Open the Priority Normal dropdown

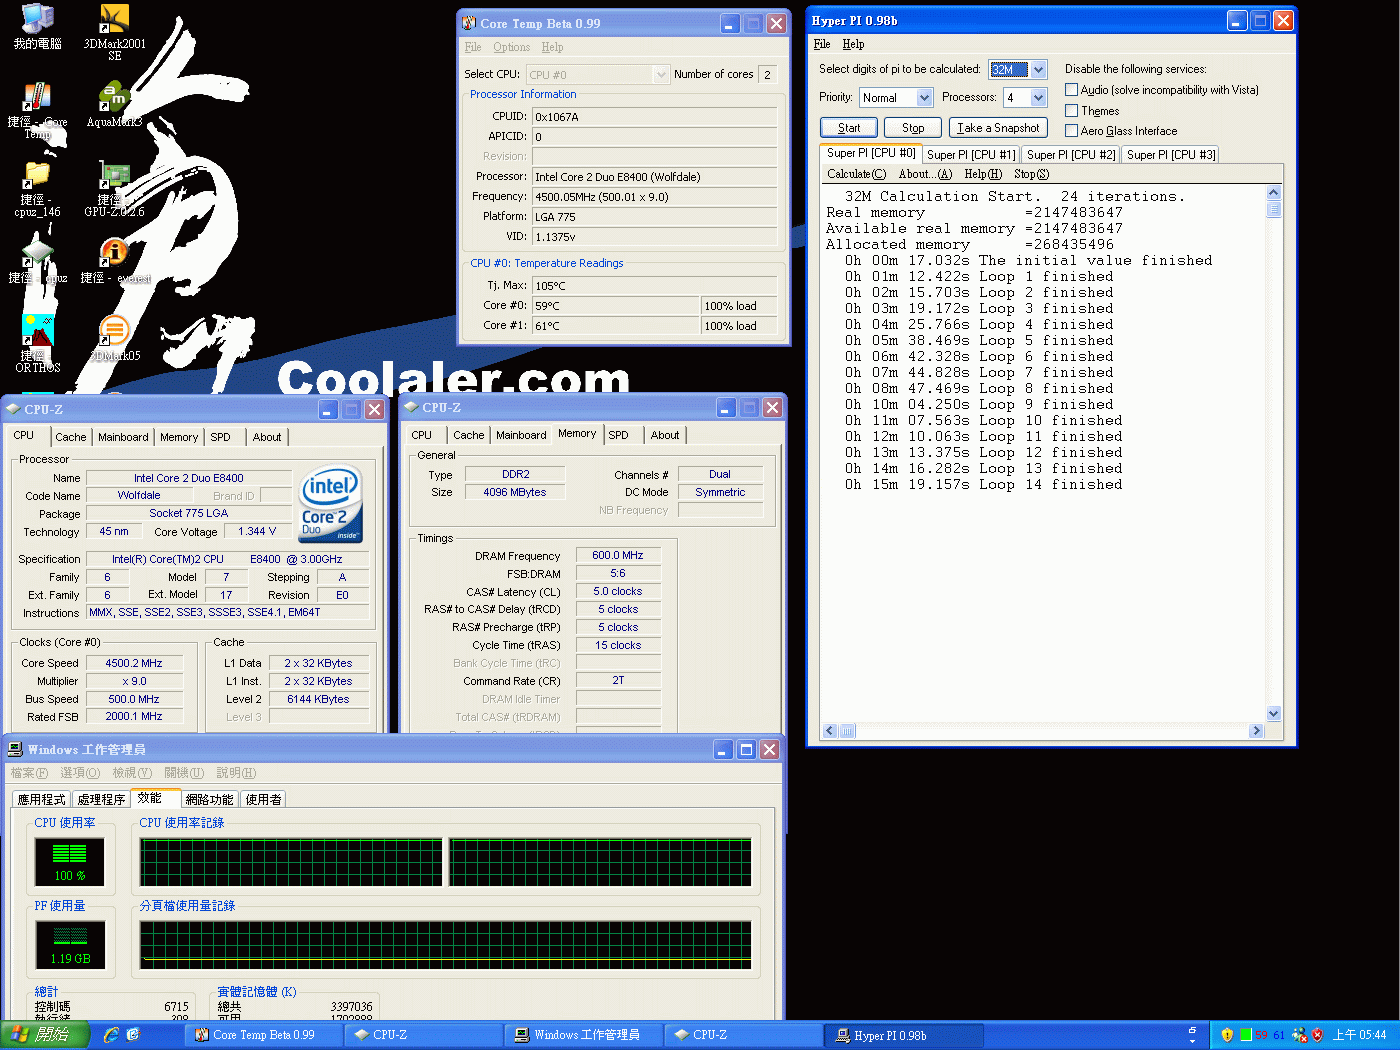coord(925,97)
